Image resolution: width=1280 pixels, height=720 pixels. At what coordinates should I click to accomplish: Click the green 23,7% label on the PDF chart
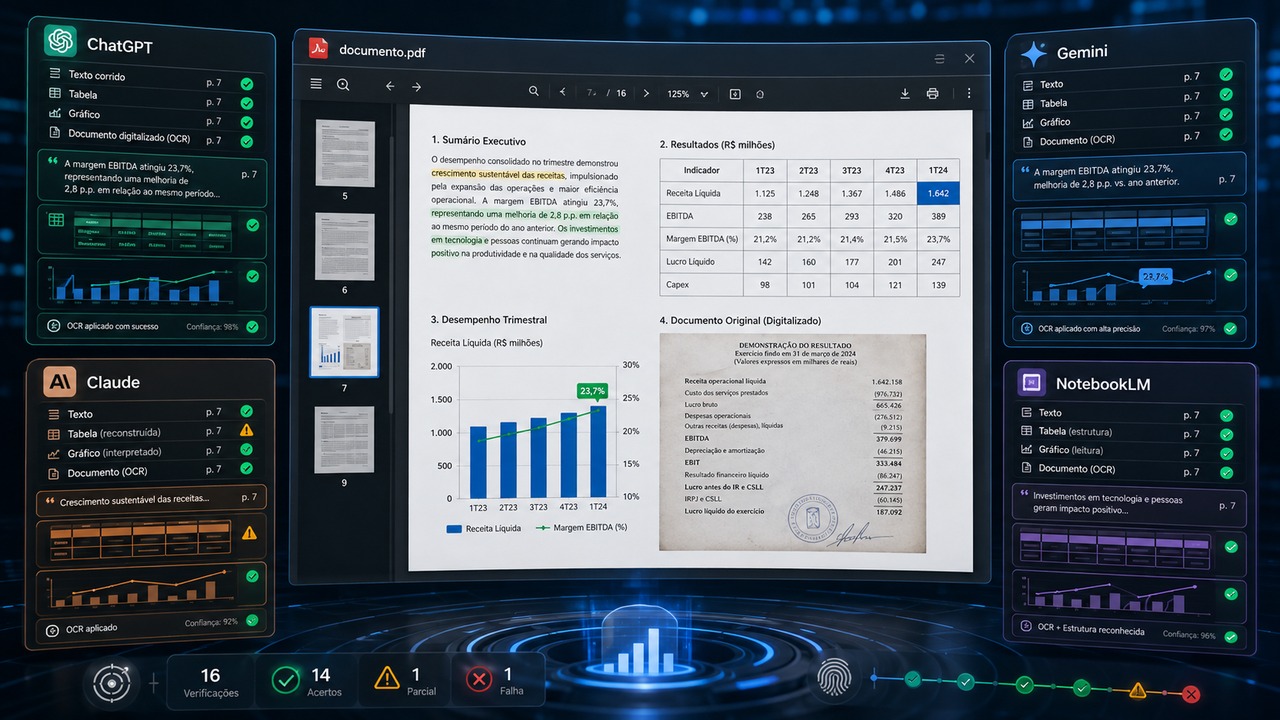pyautogui.click(x=592, y=391)
